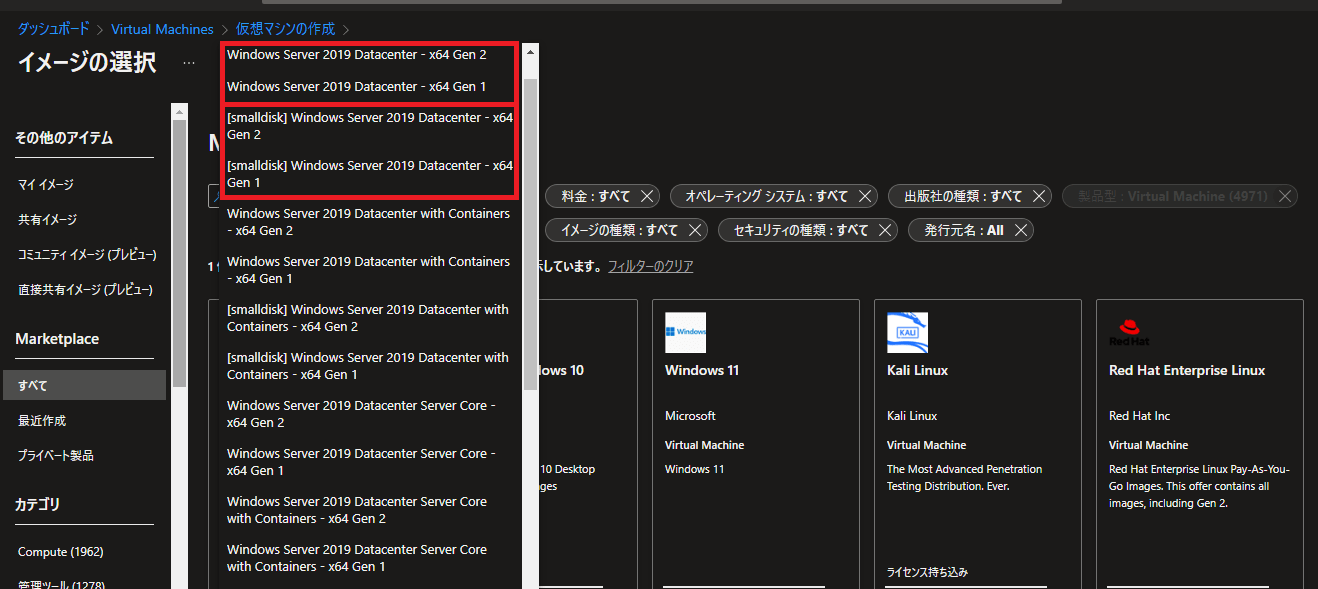Filter by the Compute (1962) category
The width and height of the screenshot is (1318, 589).
(x=61, y=552)
